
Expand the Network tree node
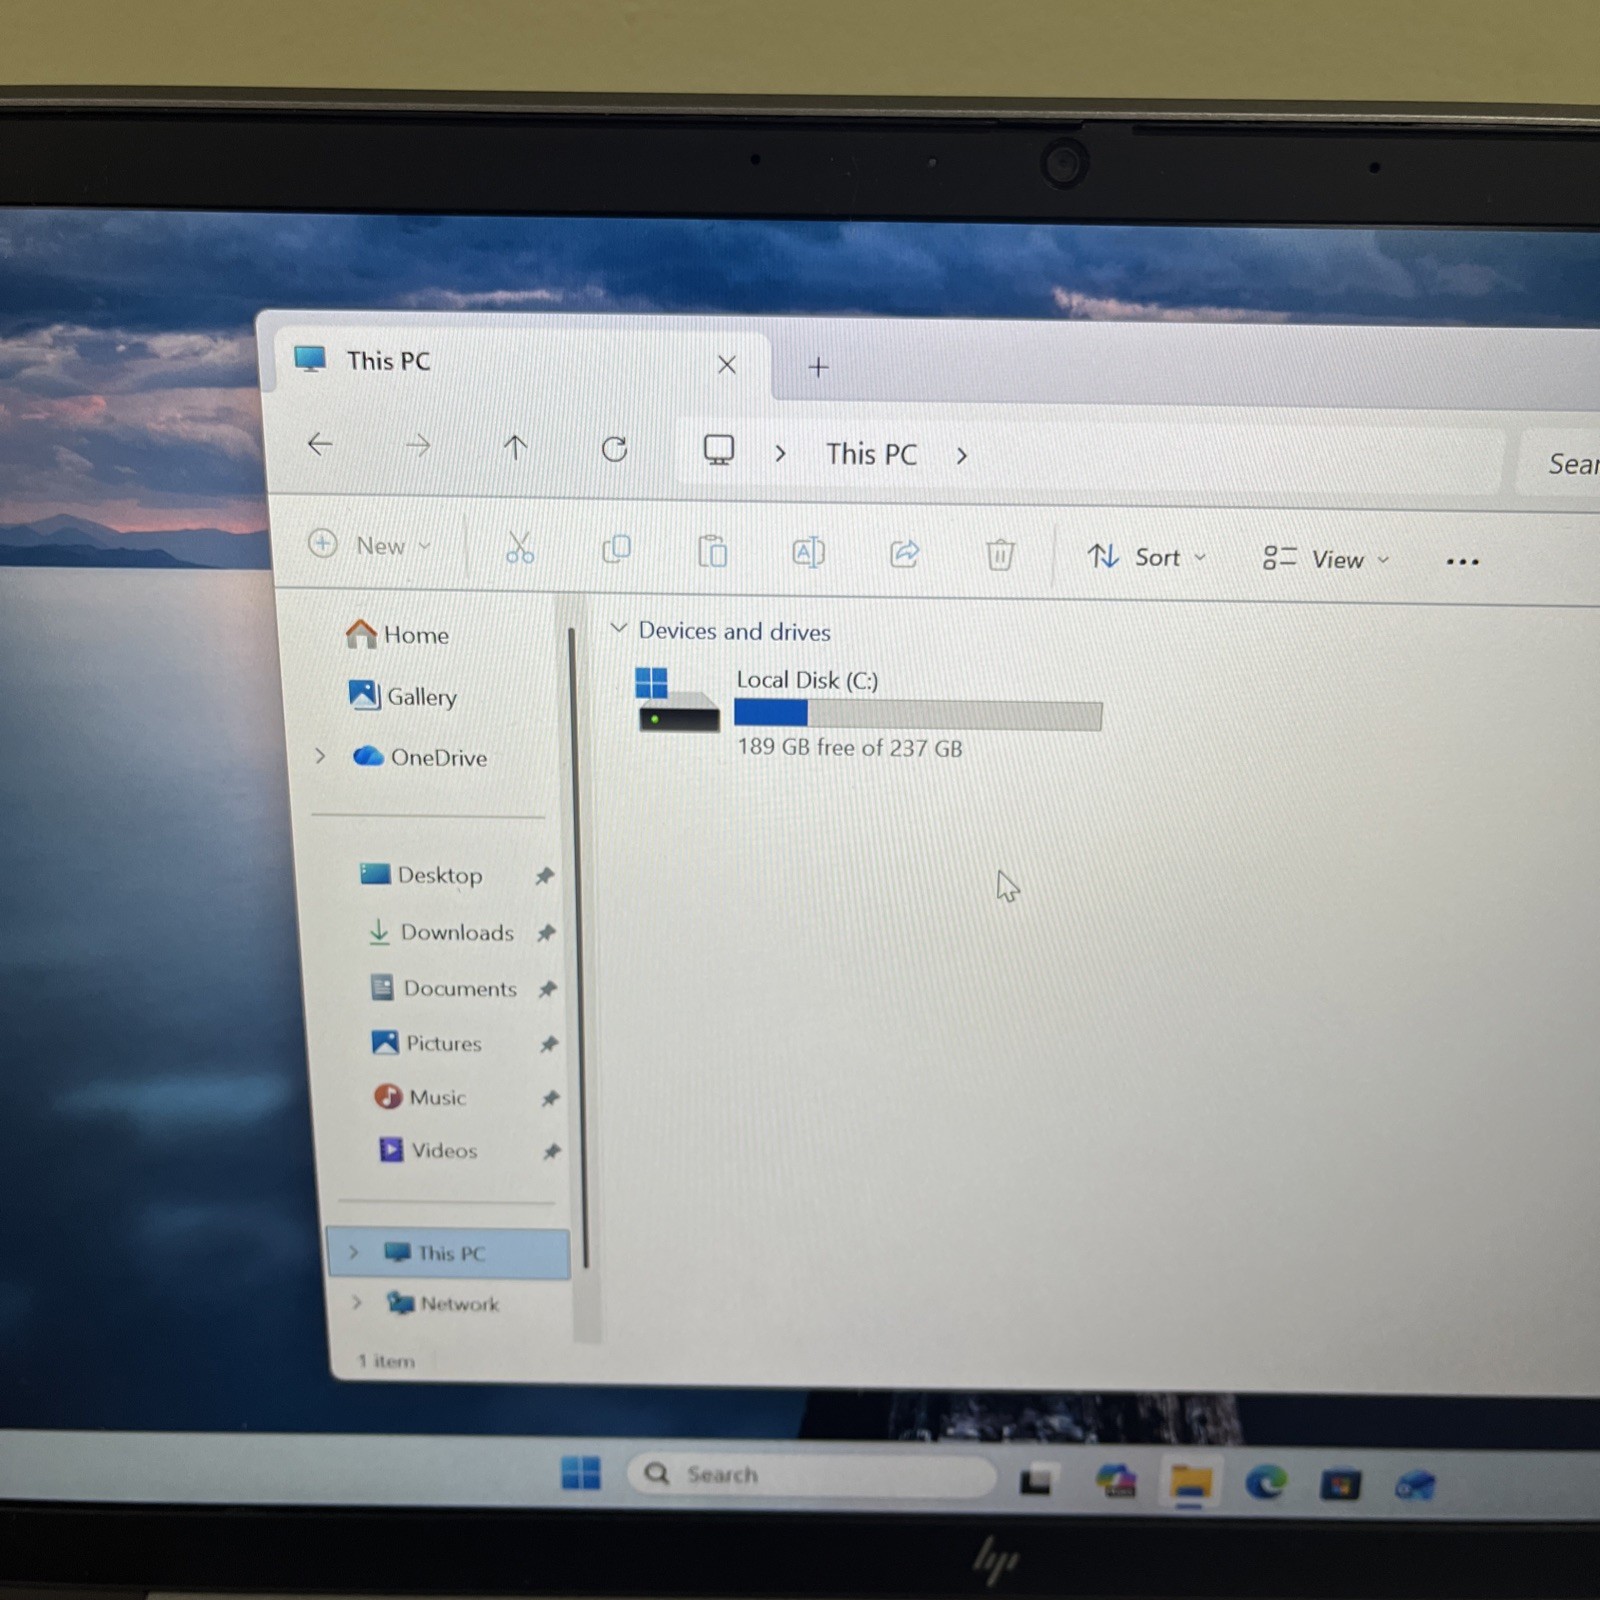pyautogui.click(x=357, y=1302)
